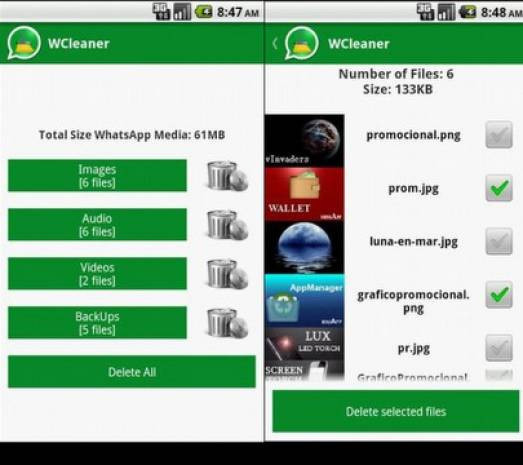This screenshot has height=465, width=523.
Task: Tap the Total Size WhatsApp Media text
Action: (132, 135)
